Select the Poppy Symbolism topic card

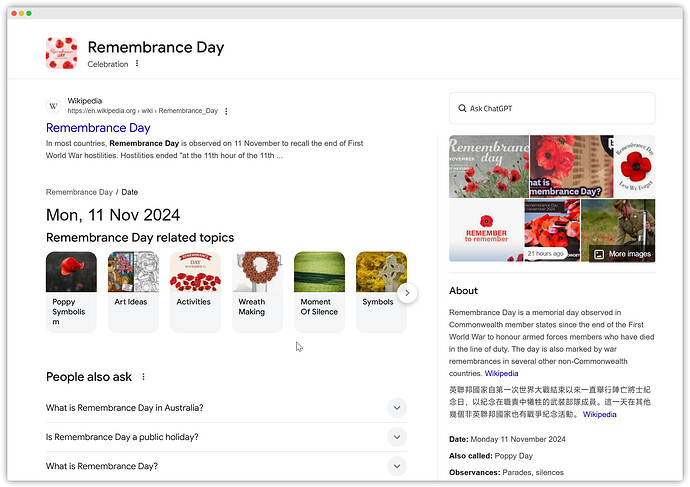pos(71,292)
